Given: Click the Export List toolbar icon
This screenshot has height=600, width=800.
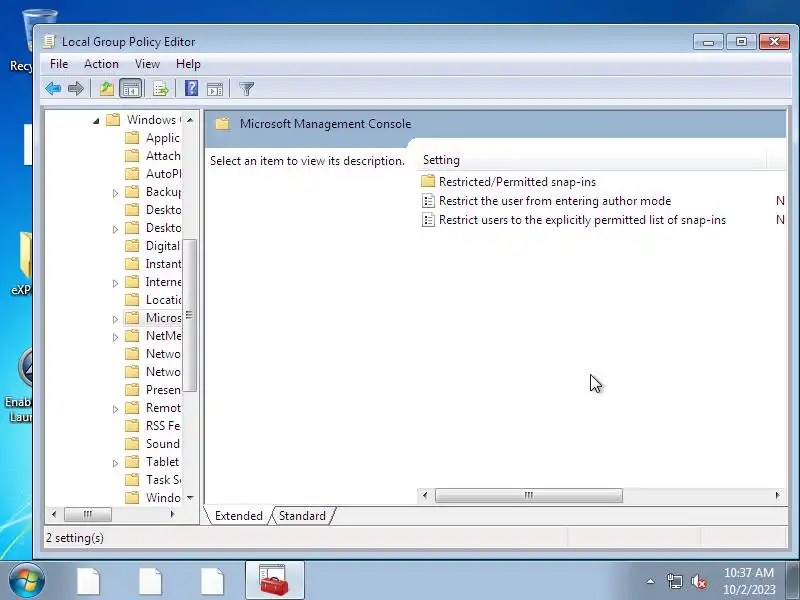Looking at the screenshot, I should coord(161,89).
